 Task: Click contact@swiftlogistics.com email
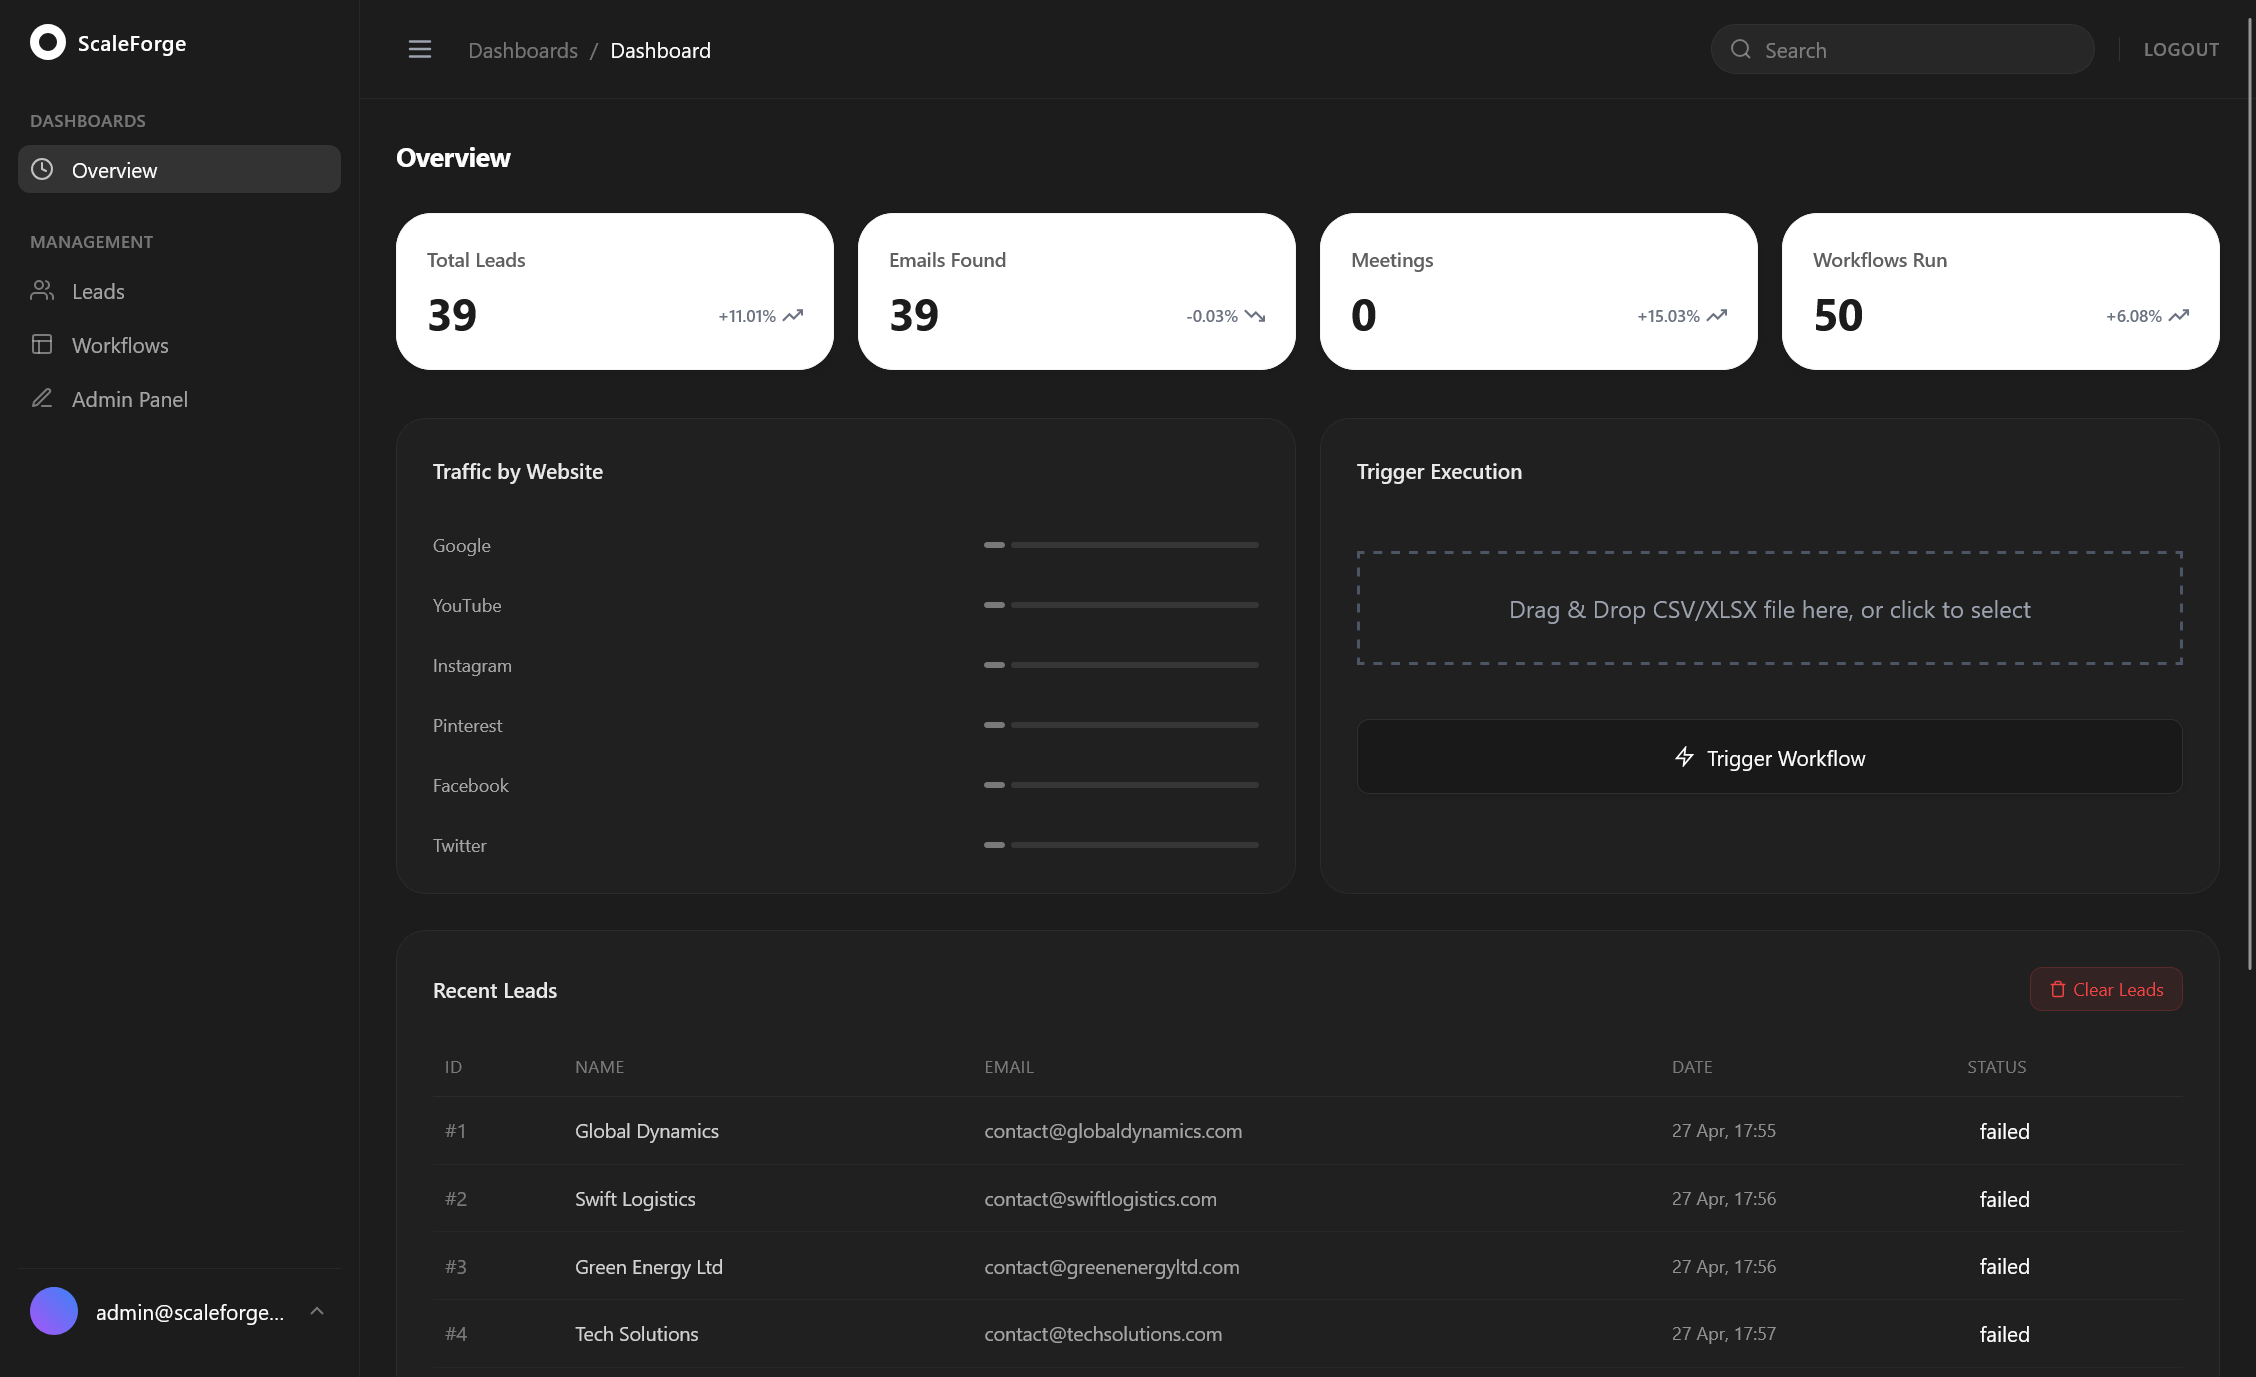tap(1100, 1199)
